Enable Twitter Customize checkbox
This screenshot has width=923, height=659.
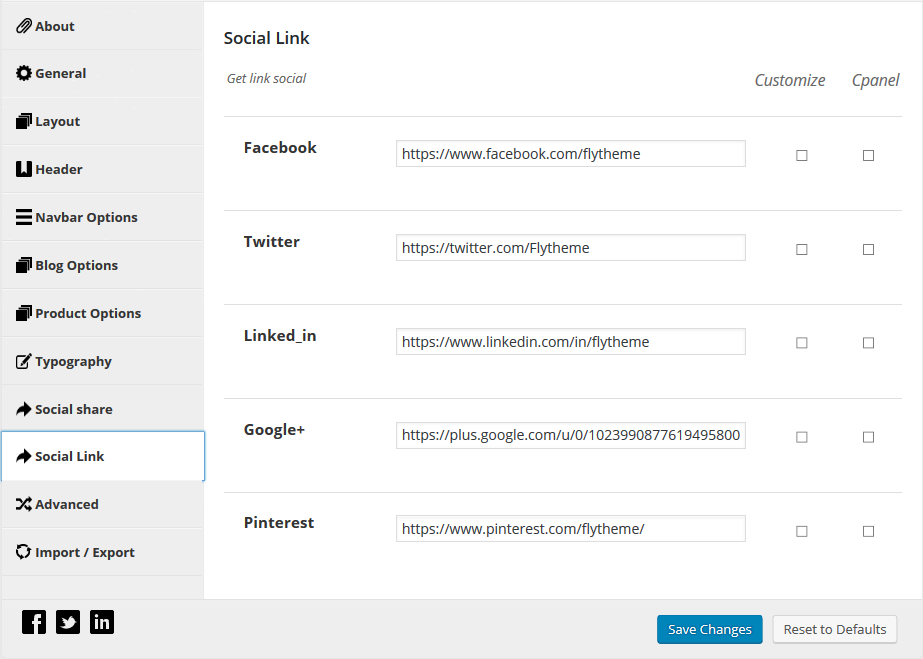point(802,249)
